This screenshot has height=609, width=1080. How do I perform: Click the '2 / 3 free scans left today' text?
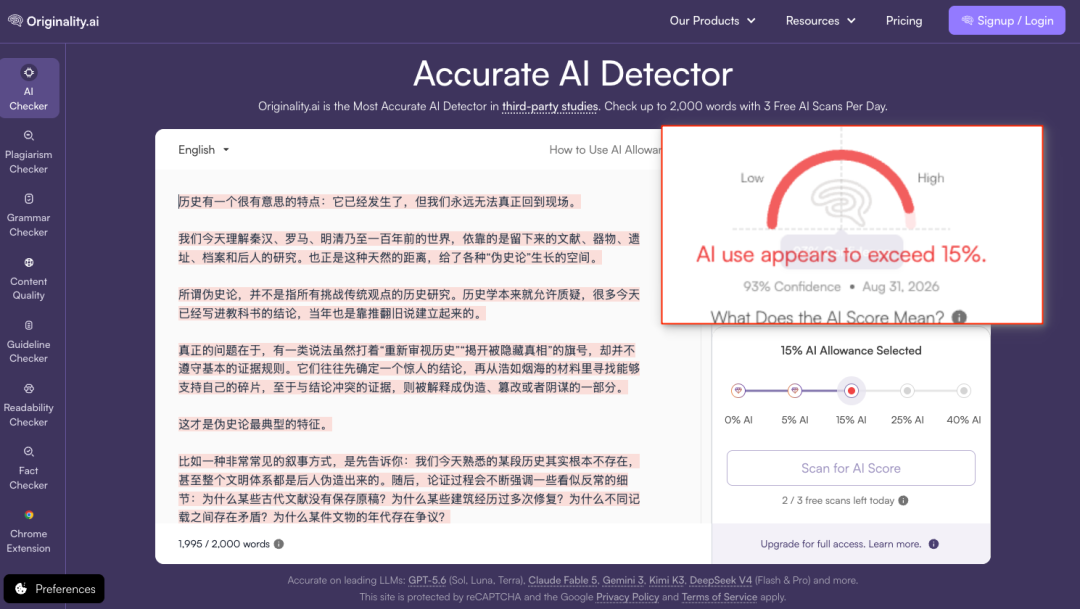point(838,500)
